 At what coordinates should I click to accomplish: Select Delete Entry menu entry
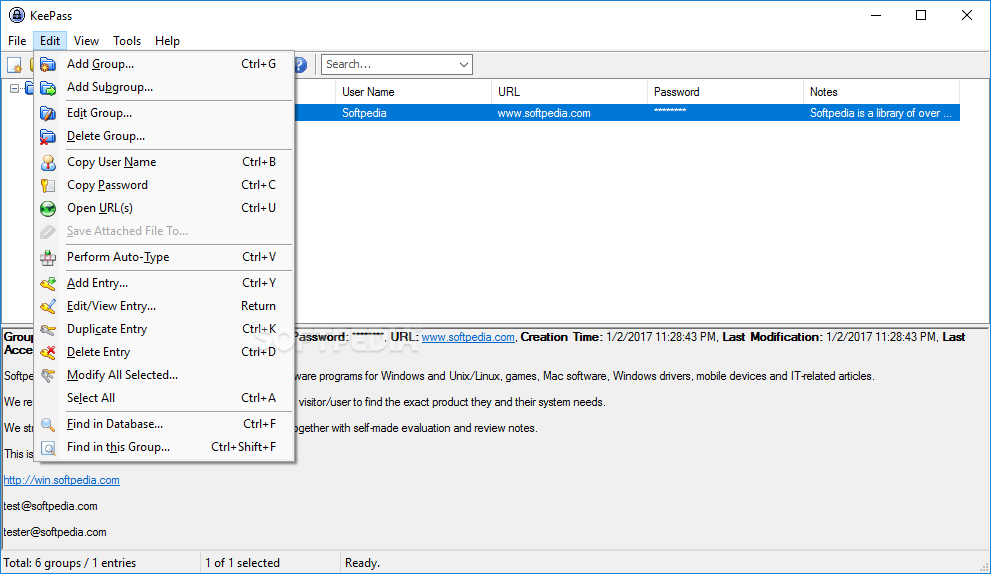[164, 352]
